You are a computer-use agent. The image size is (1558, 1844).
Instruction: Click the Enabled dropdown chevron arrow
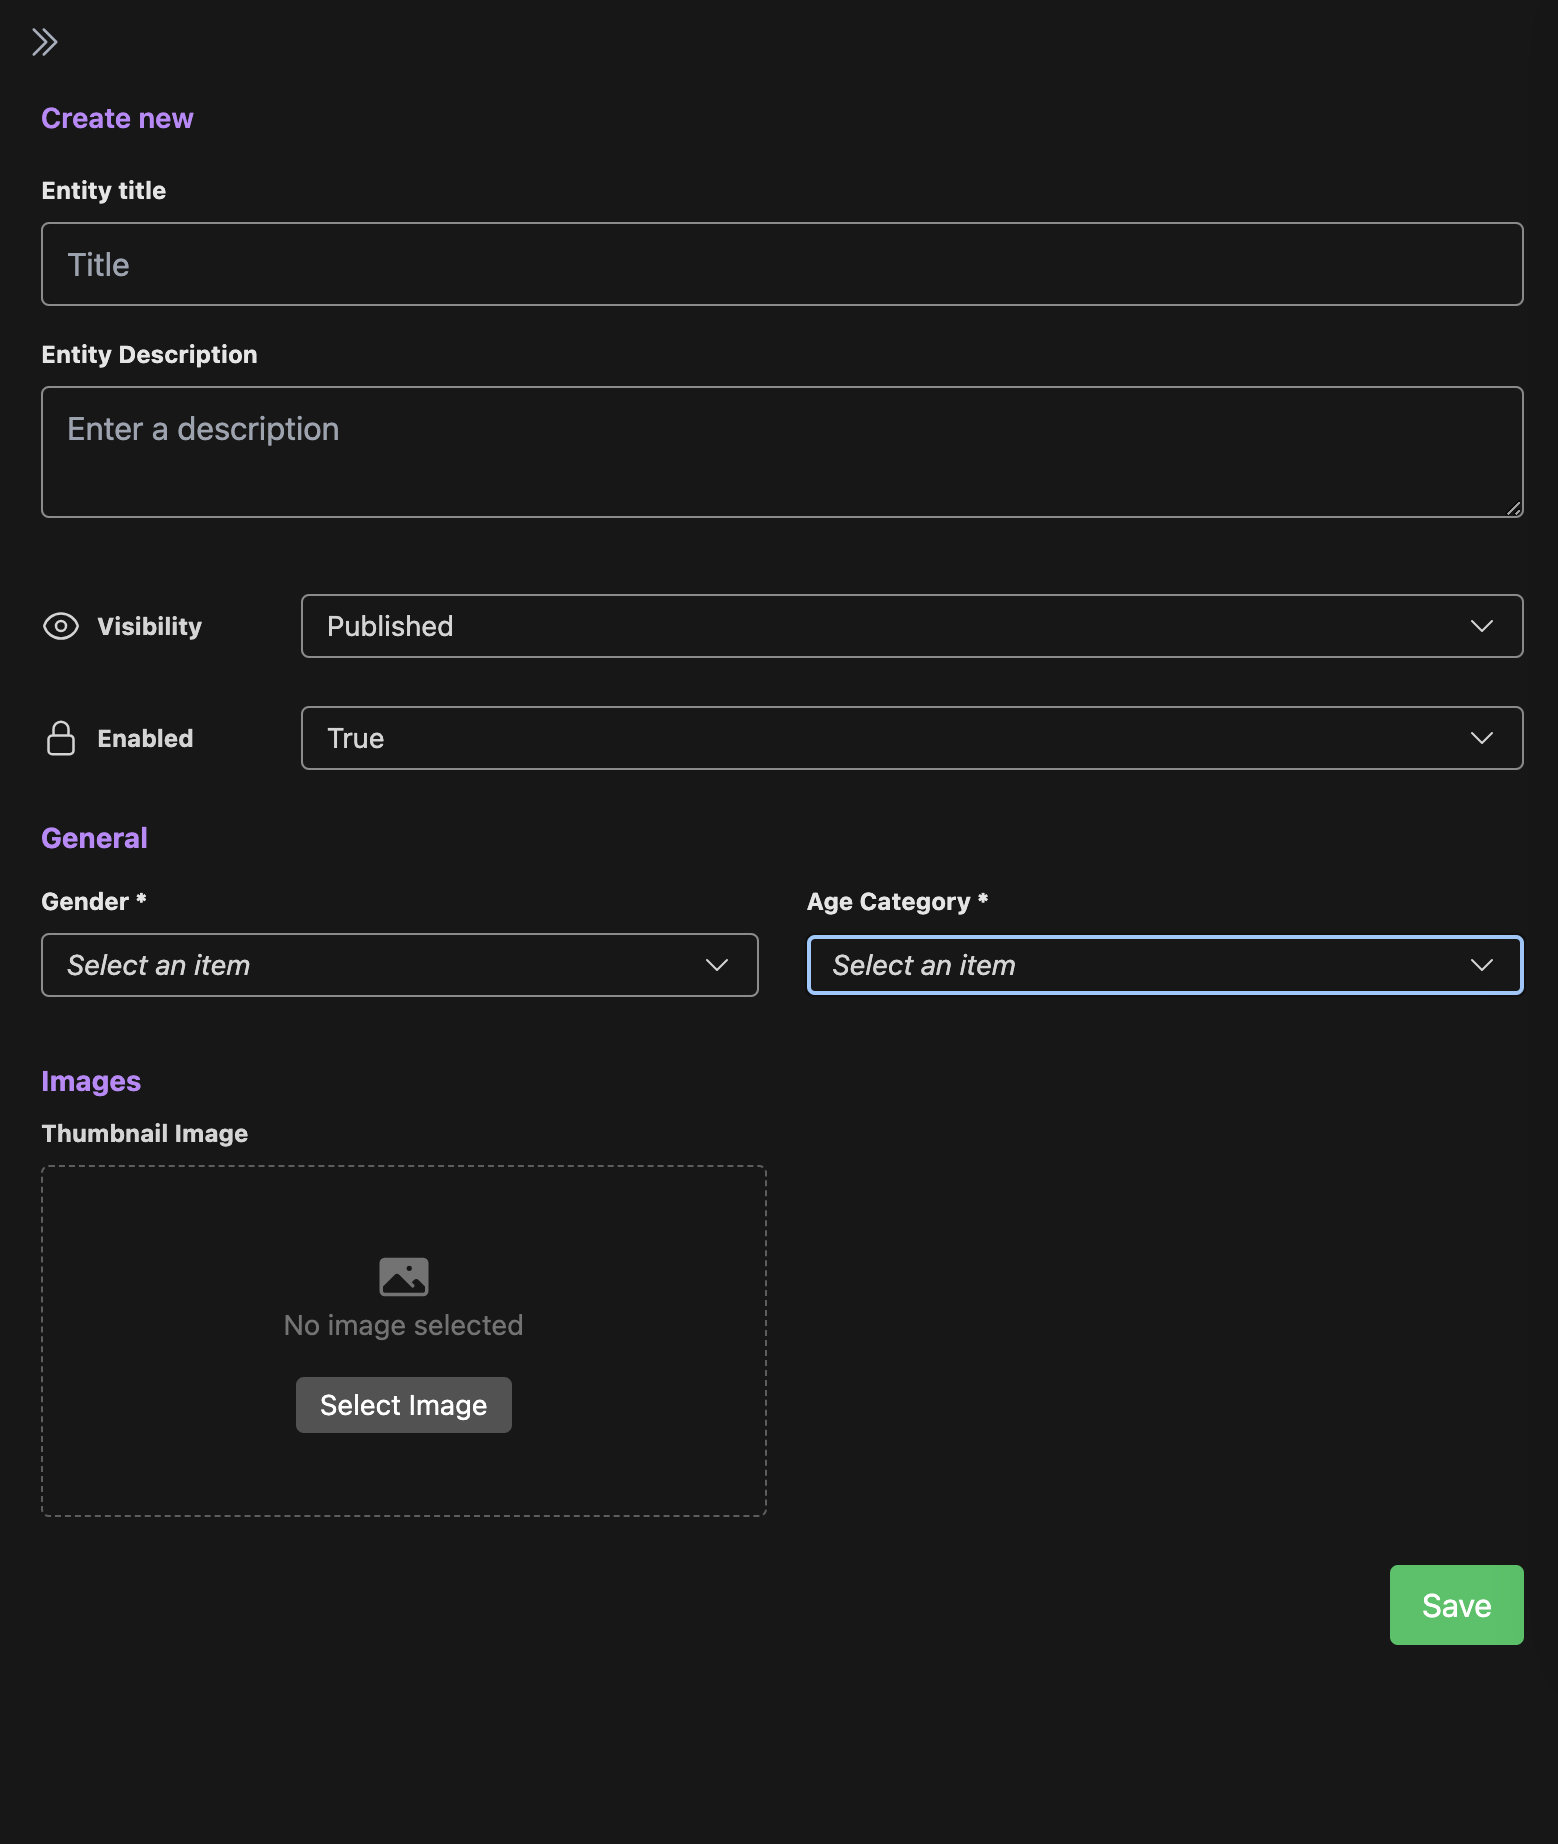click(x=1482, y=738)
